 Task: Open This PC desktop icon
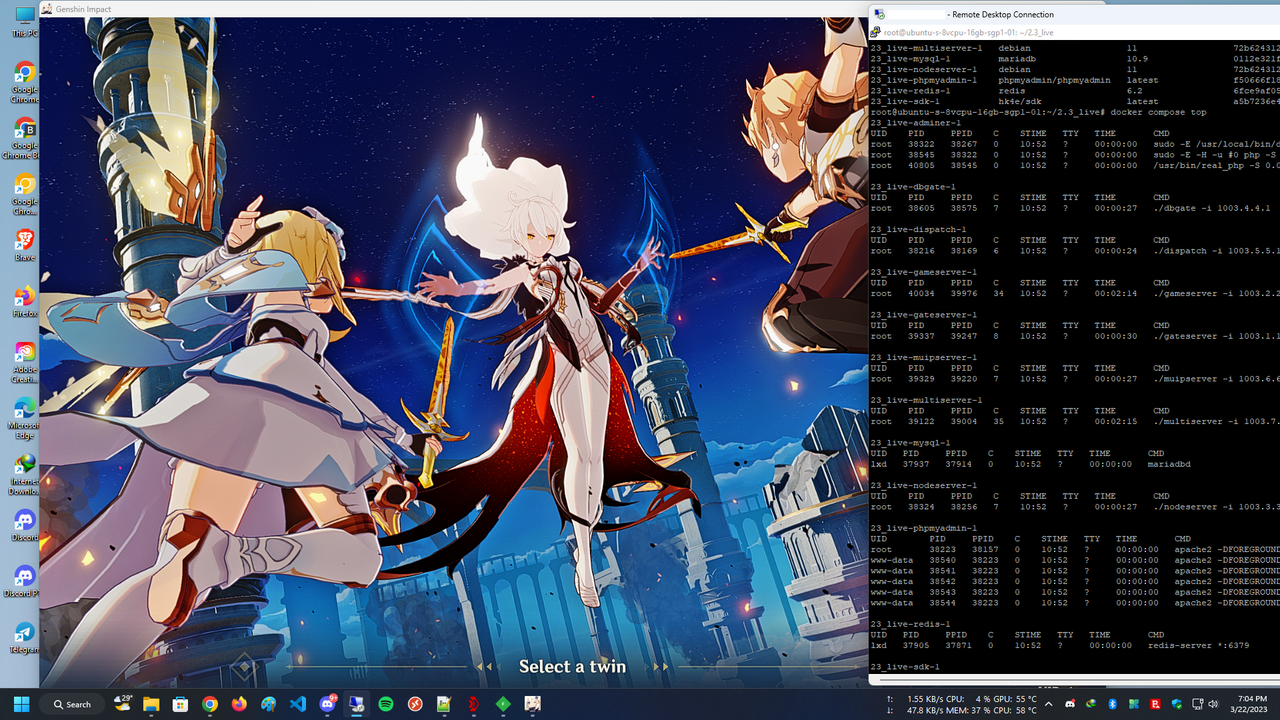click(x=24, y=22)
